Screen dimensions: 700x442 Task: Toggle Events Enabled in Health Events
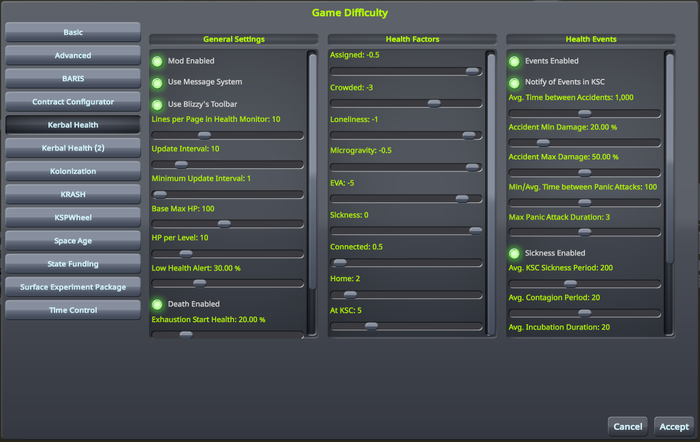click(514, 61)
